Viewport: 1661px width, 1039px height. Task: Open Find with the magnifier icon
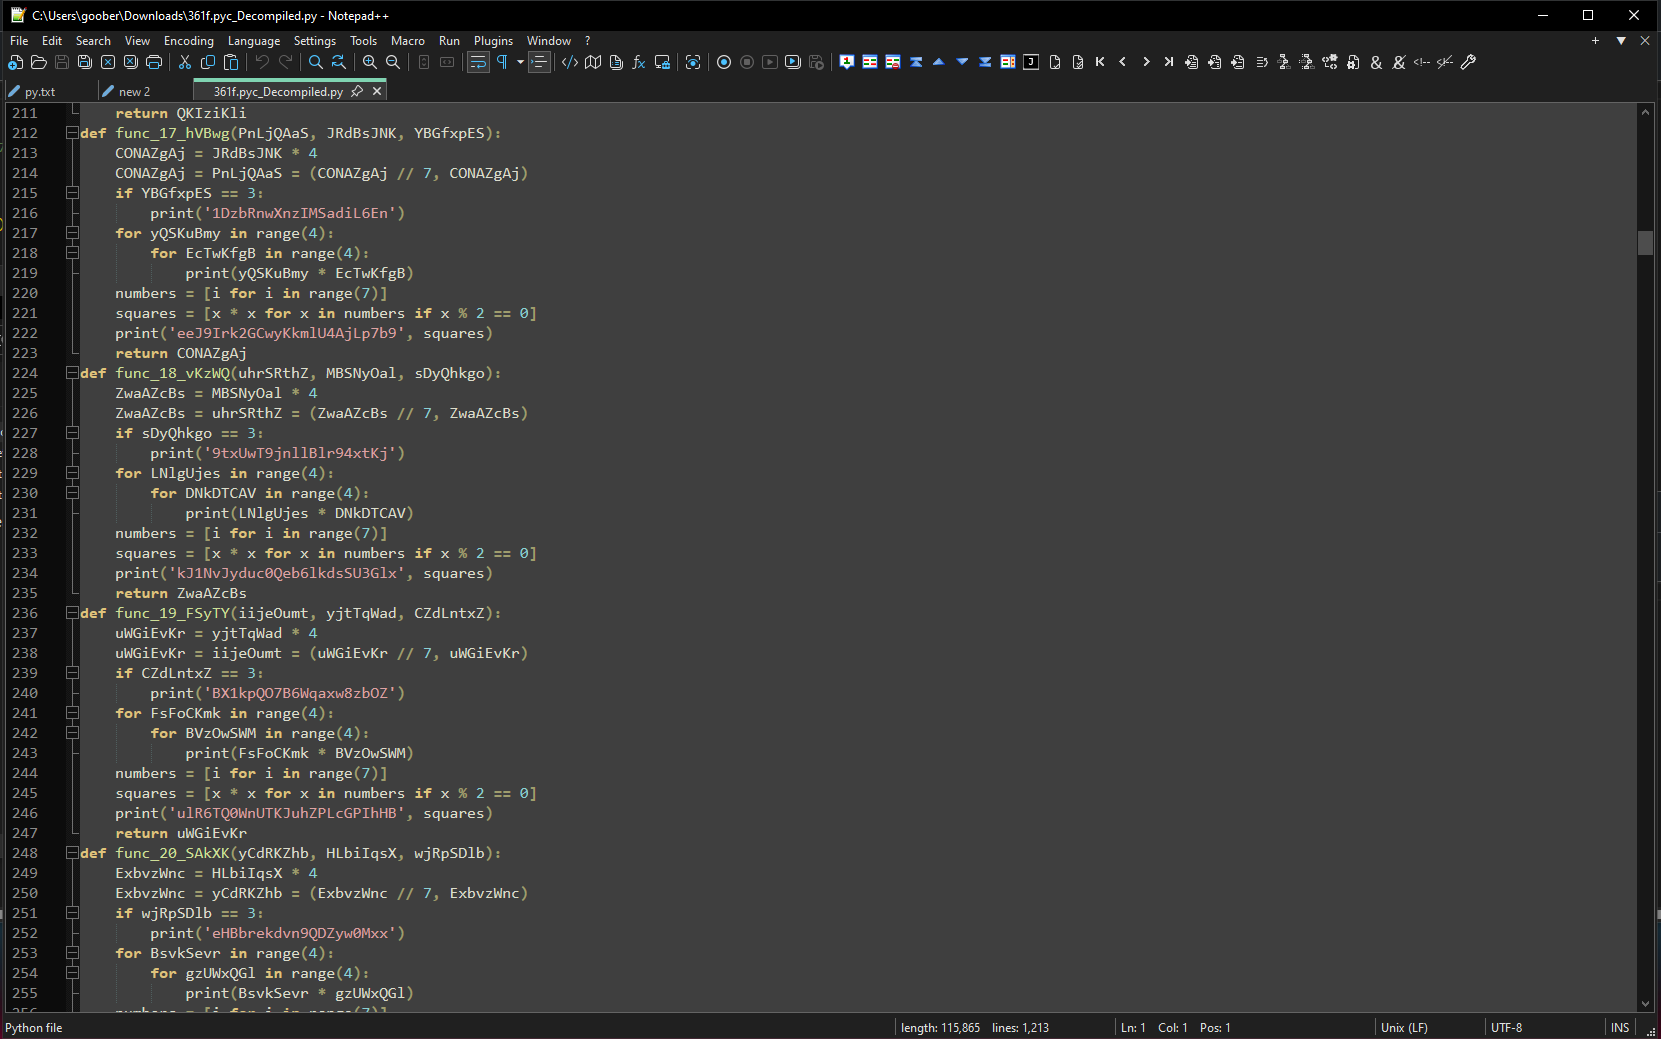coord(316,62)
